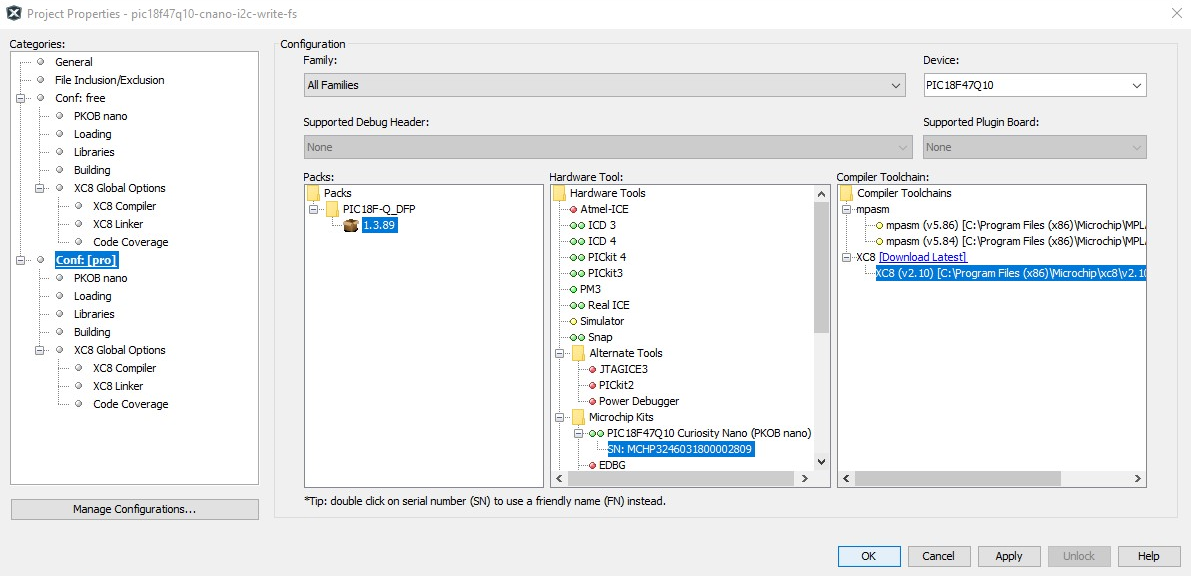The height and width of the screenshot is (576, 1191).
Task: Click the Snap status icon
Action: (x=577, y=337)
